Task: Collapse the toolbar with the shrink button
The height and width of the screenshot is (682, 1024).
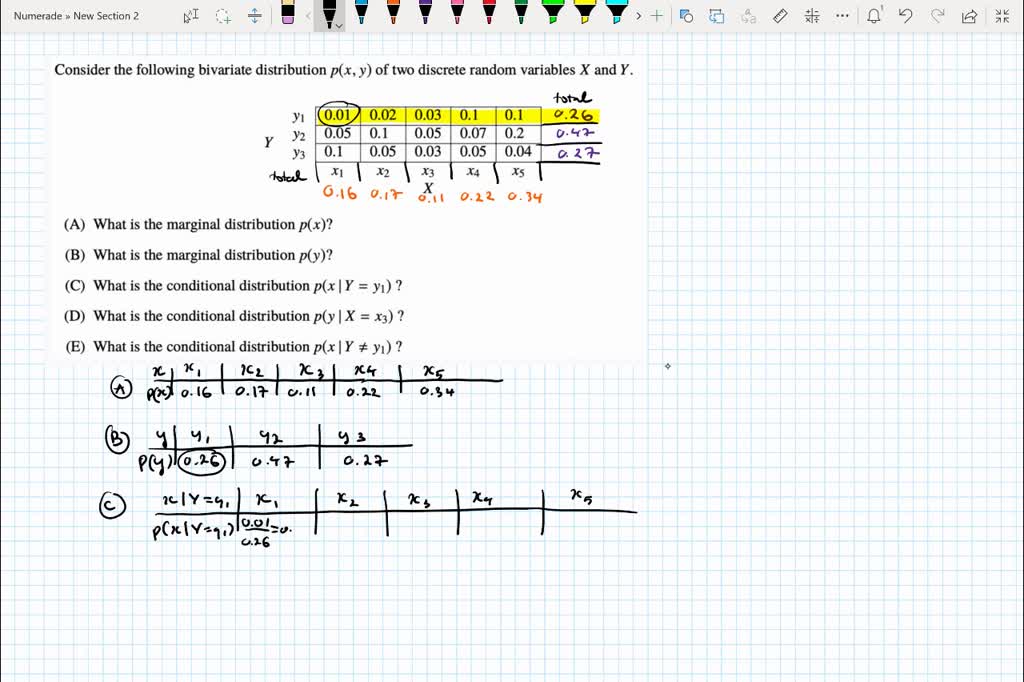Action: tap(1000, 15)
